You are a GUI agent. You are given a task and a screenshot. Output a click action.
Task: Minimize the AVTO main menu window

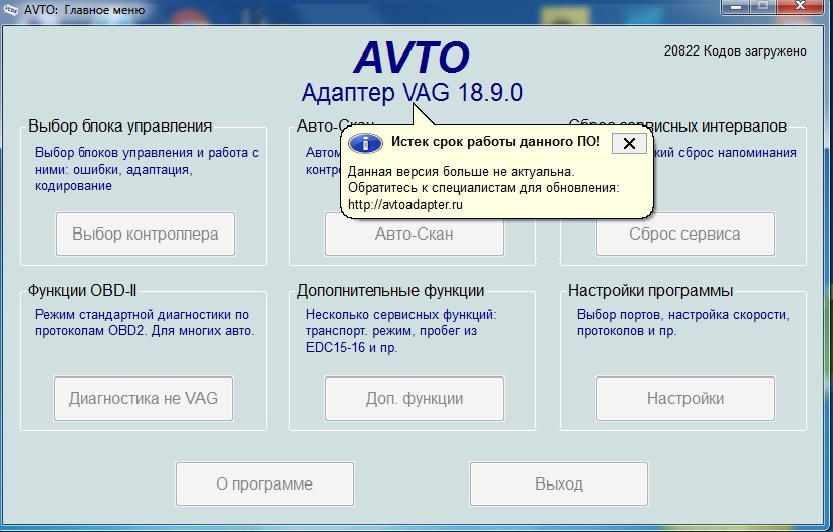(736, 7)
